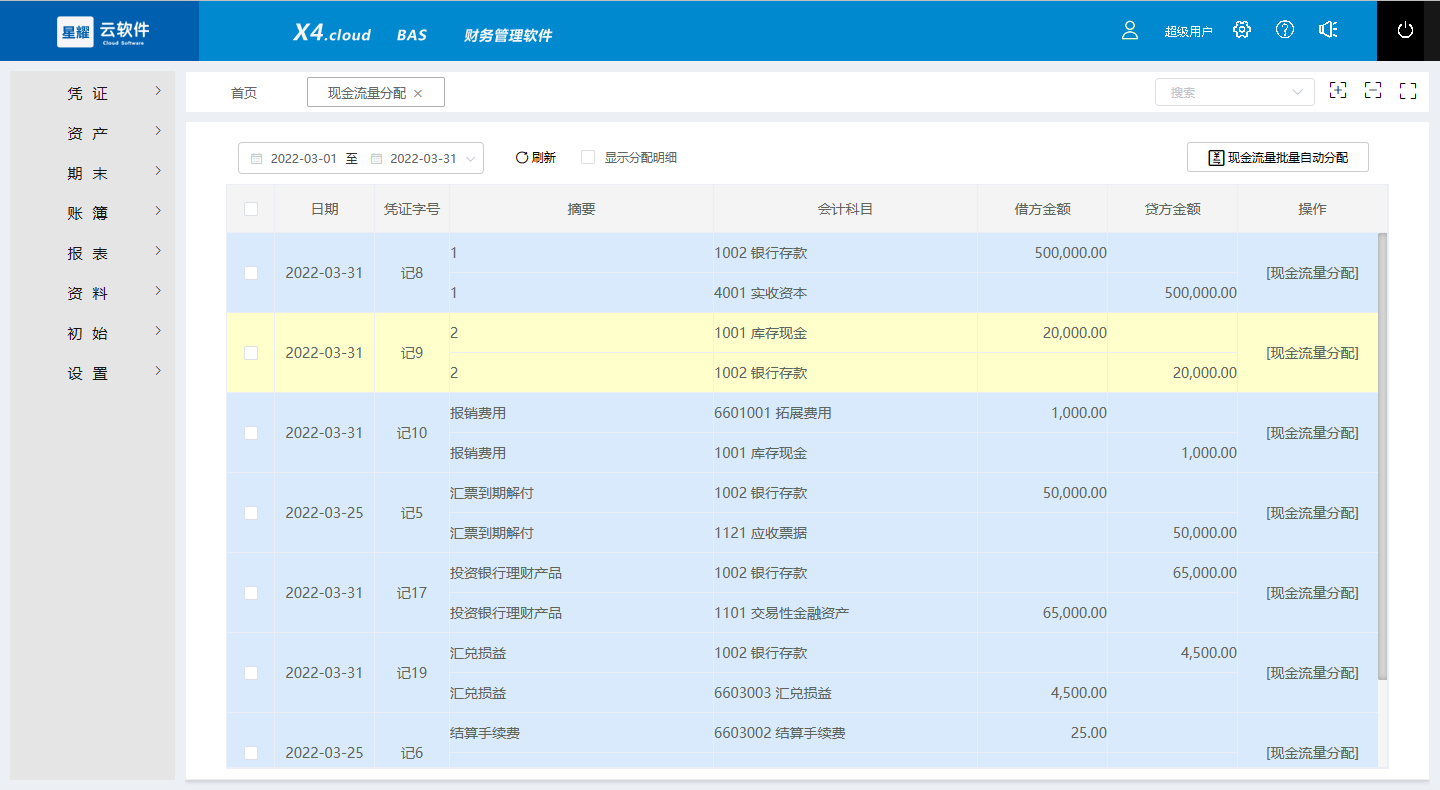Screen dimensions: 1440x790
Task: Expand the 资产 sidebar menu
Action: (92, 133)
